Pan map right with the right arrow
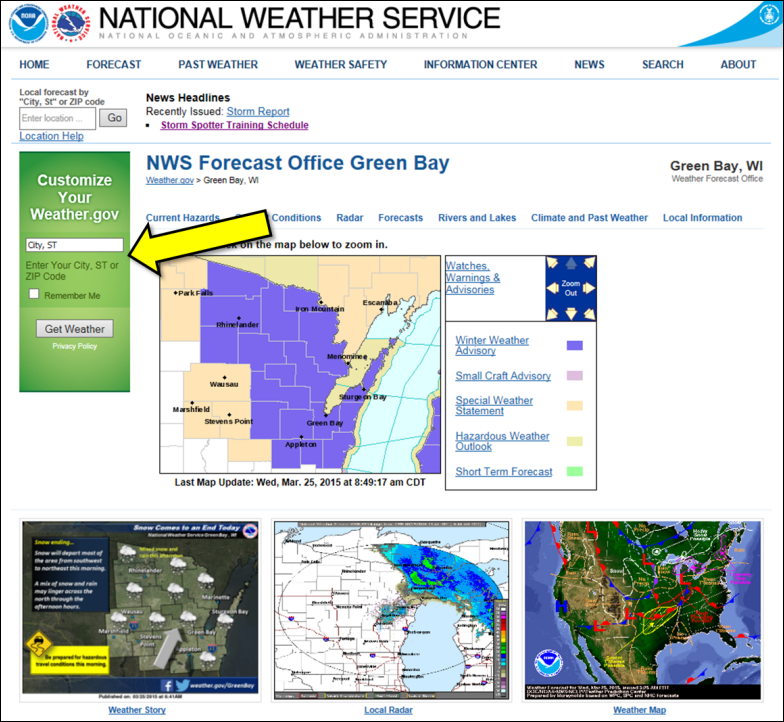 (589, 288)
